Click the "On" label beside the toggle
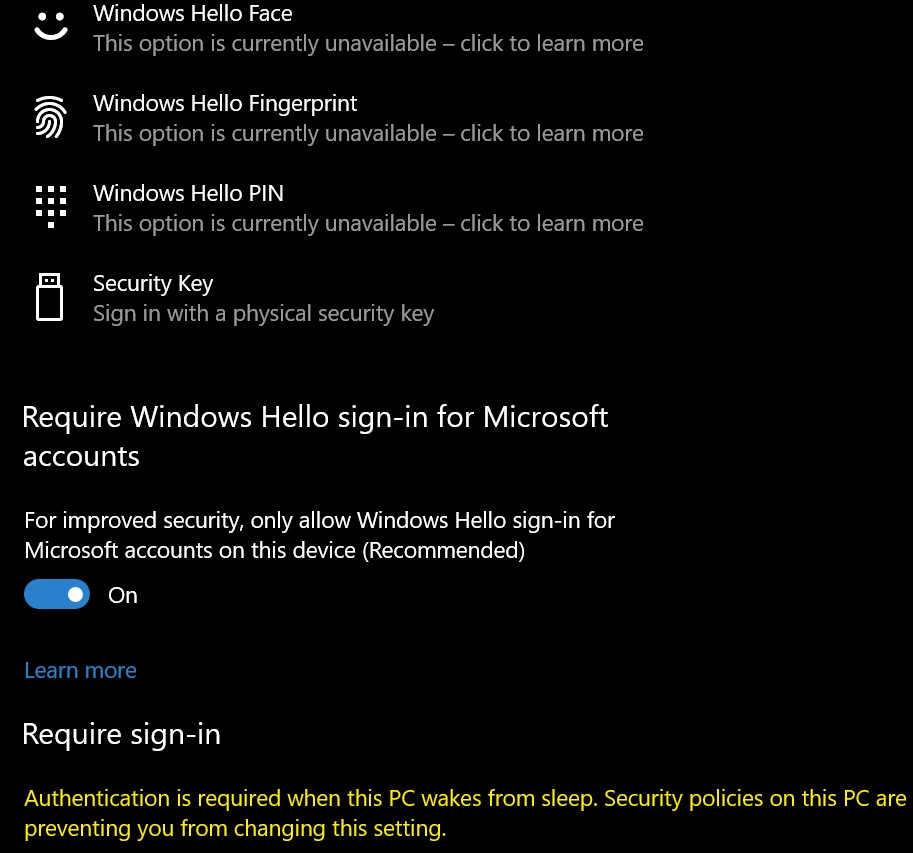This screenshot has height=853, width=913. click(x=123, y=596)
